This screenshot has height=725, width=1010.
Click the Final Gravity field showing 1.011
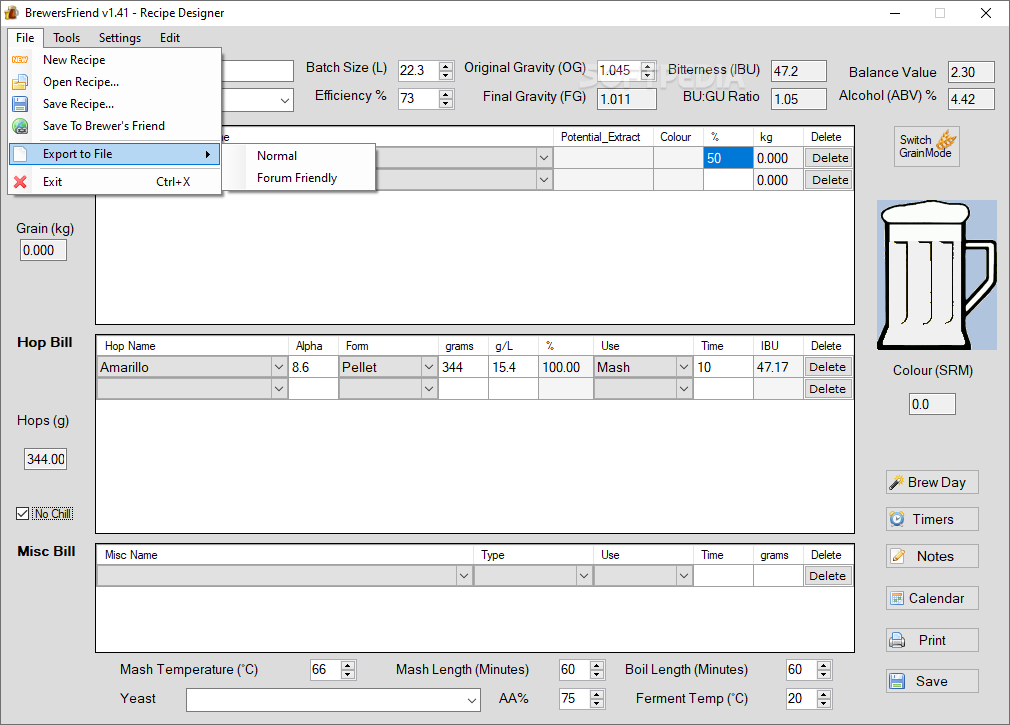pyautogui.click(x=627, y=99)
